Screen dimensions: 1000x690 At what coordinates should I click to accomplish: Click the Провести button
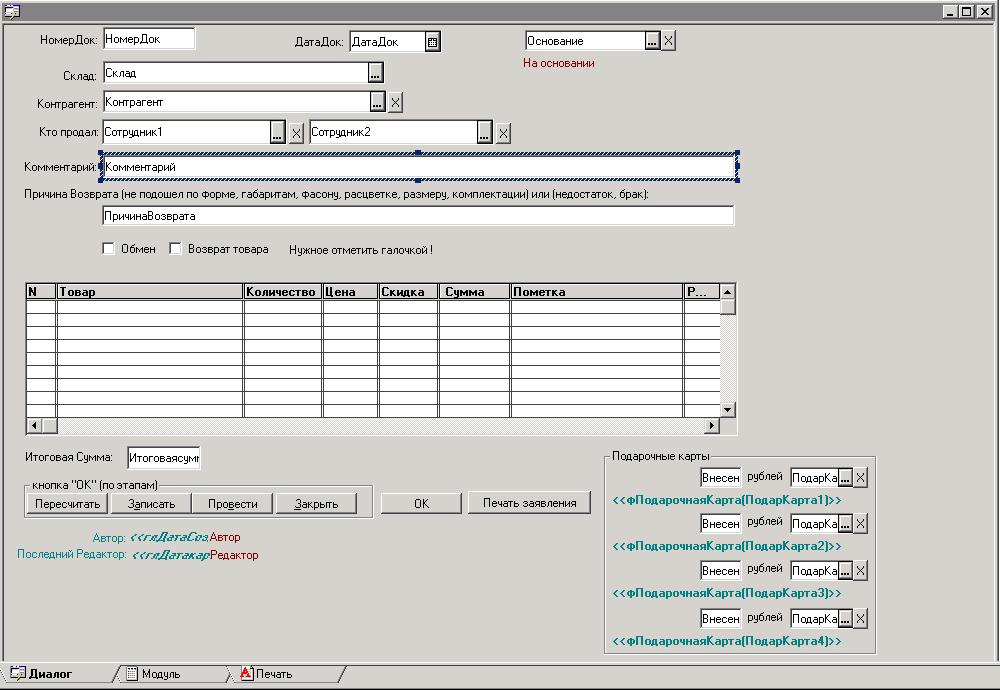pos(233,504)
